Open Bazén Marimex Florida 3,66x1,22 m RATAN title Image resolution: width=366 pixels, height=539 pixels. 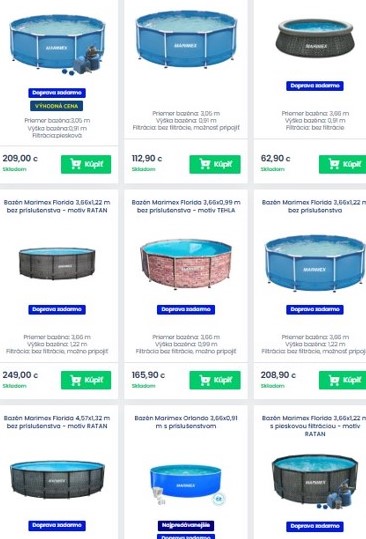57,206
